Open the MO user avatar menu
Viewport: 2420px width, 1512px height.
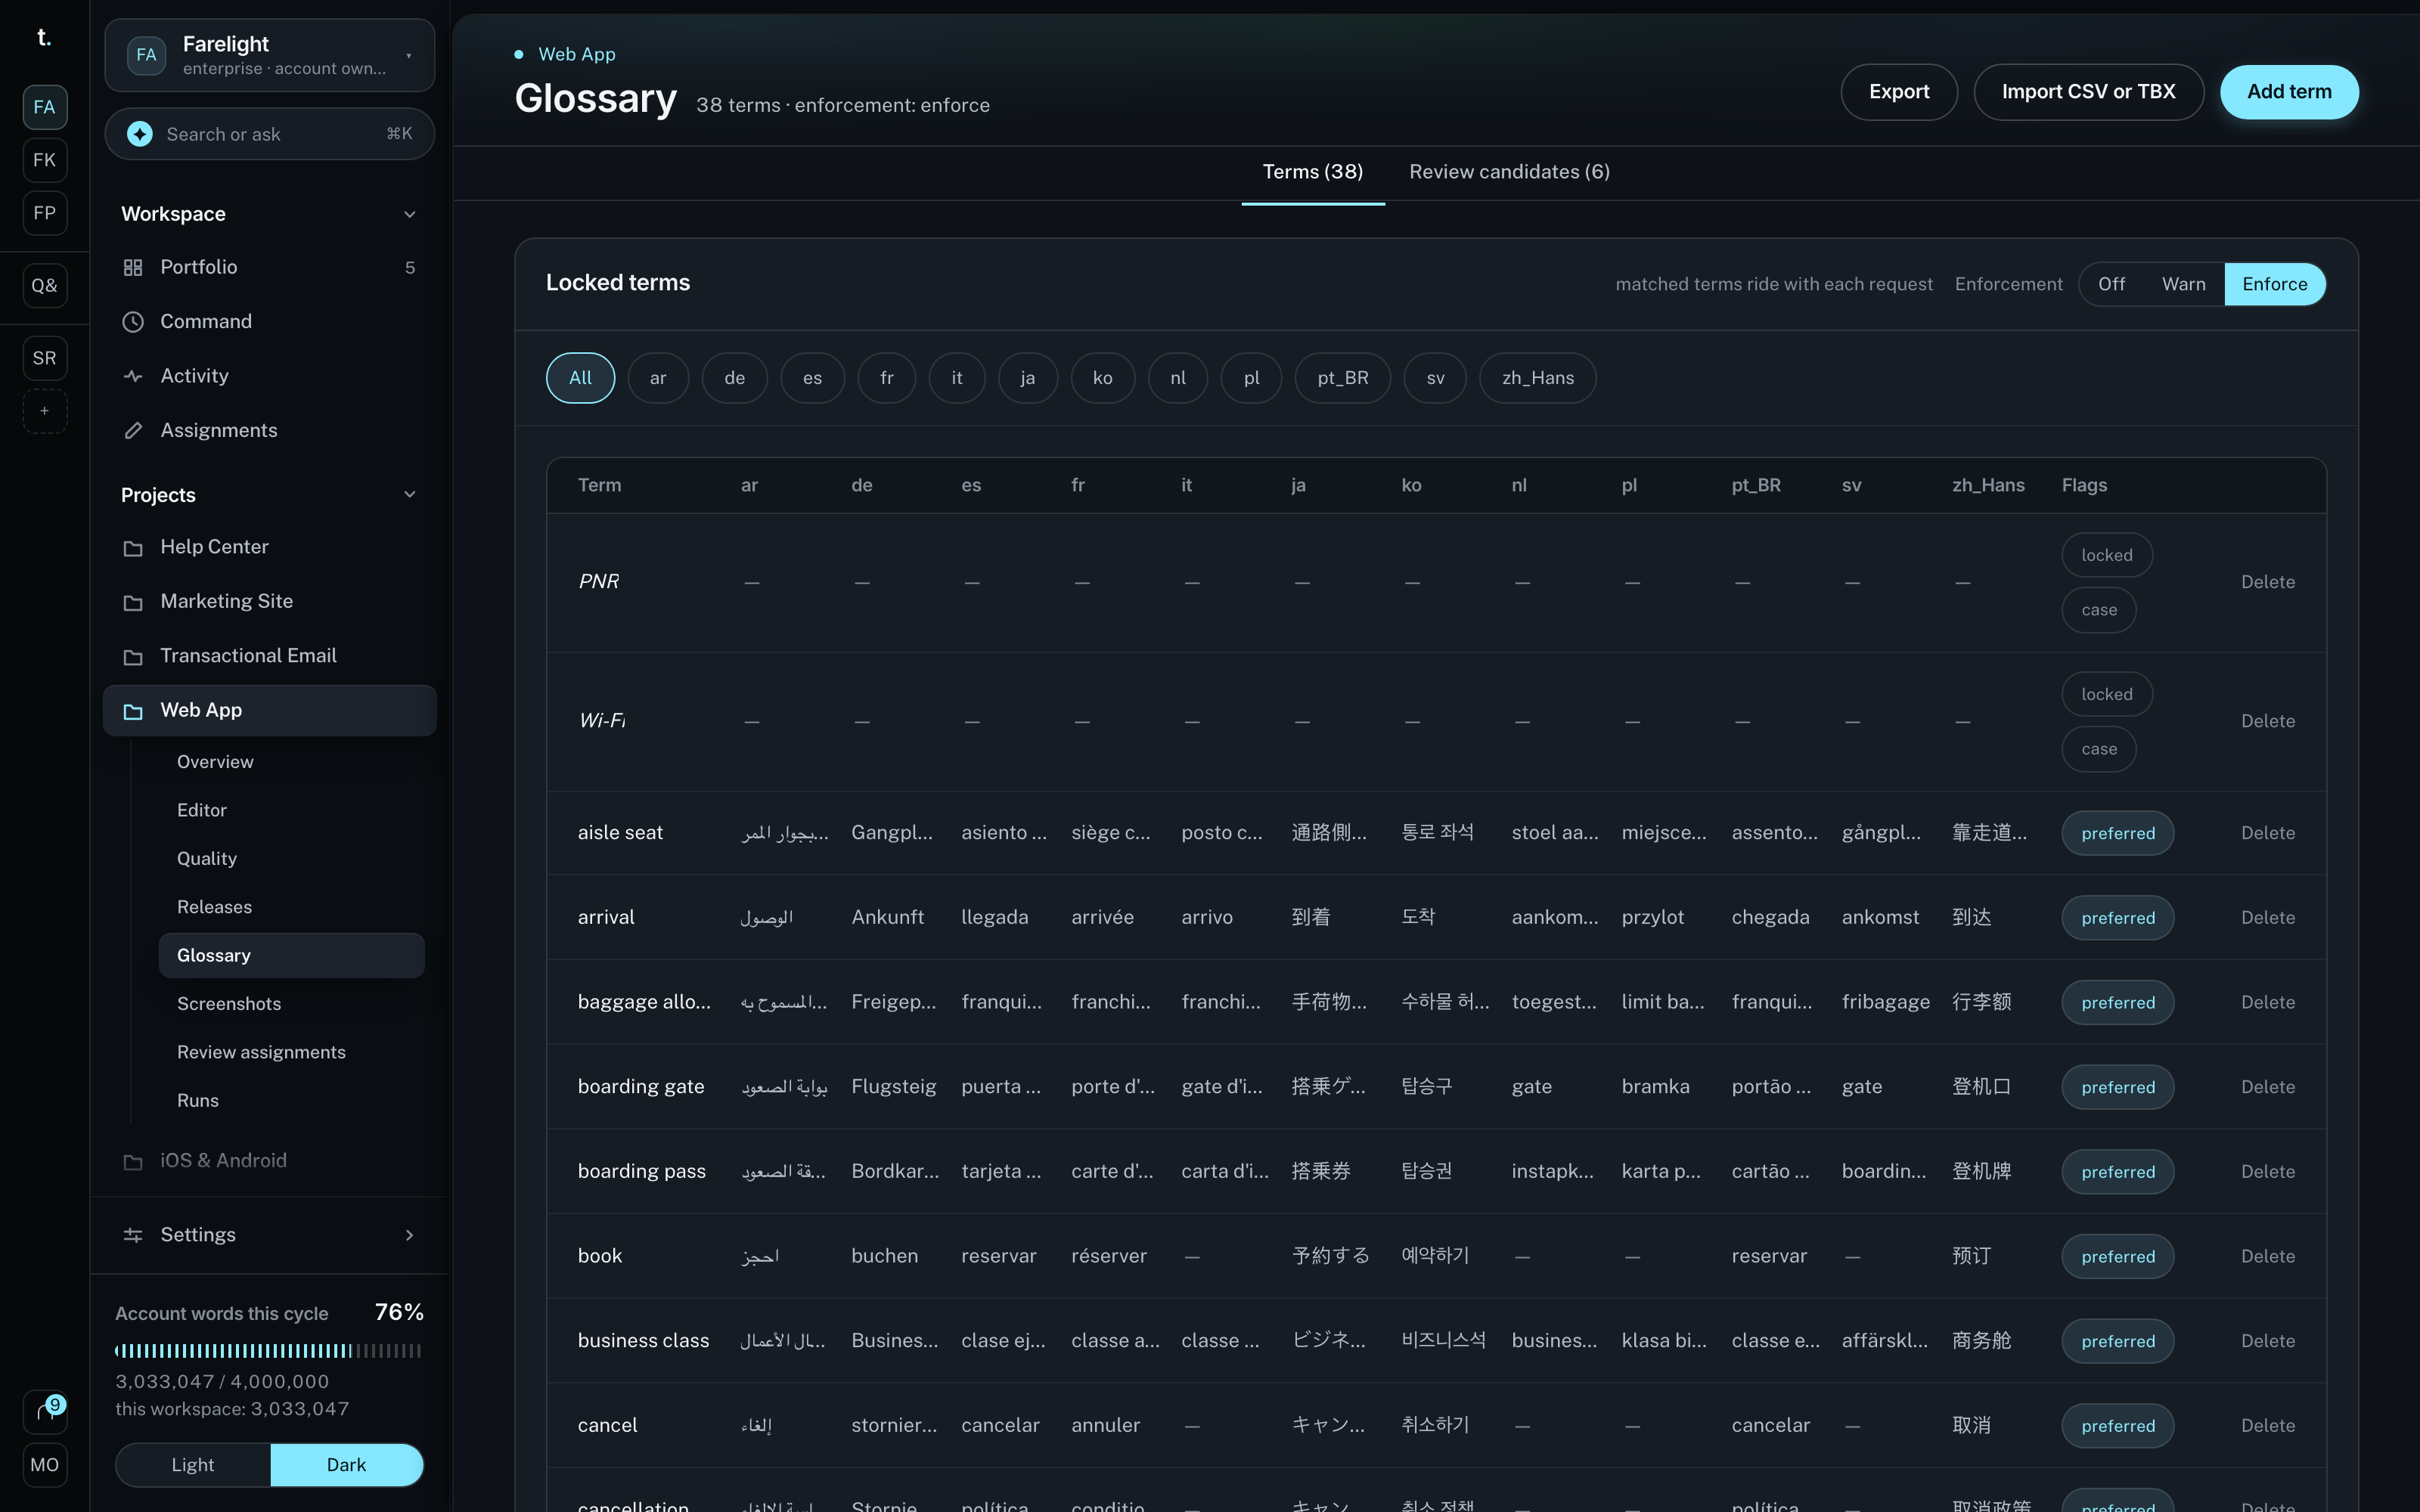click(x=45, y=1465)
